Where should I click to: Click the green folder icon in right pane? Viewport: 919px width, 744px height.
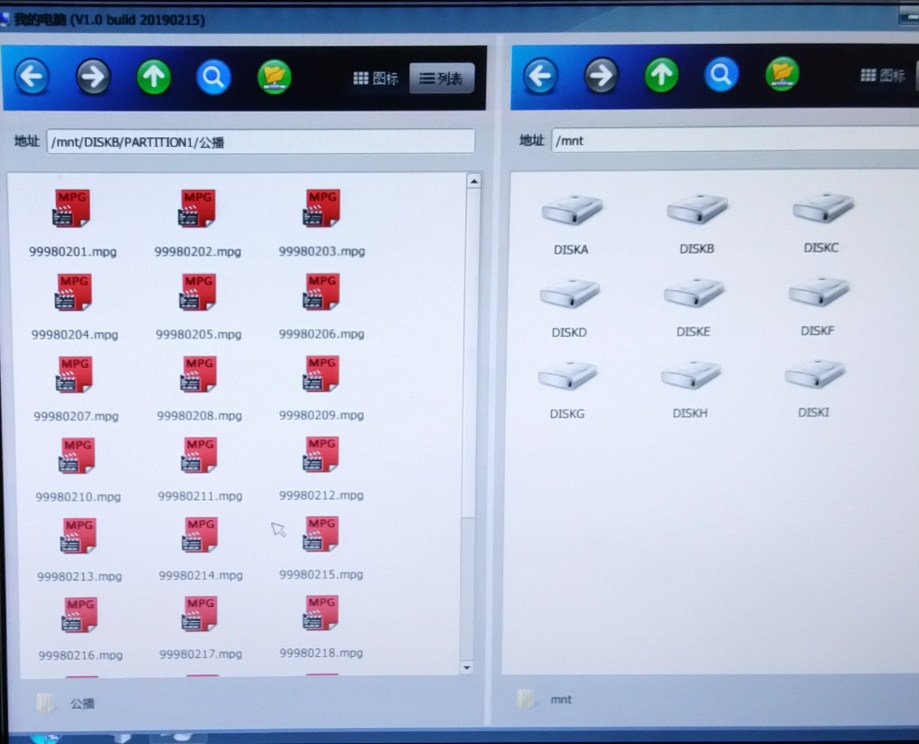782,75
